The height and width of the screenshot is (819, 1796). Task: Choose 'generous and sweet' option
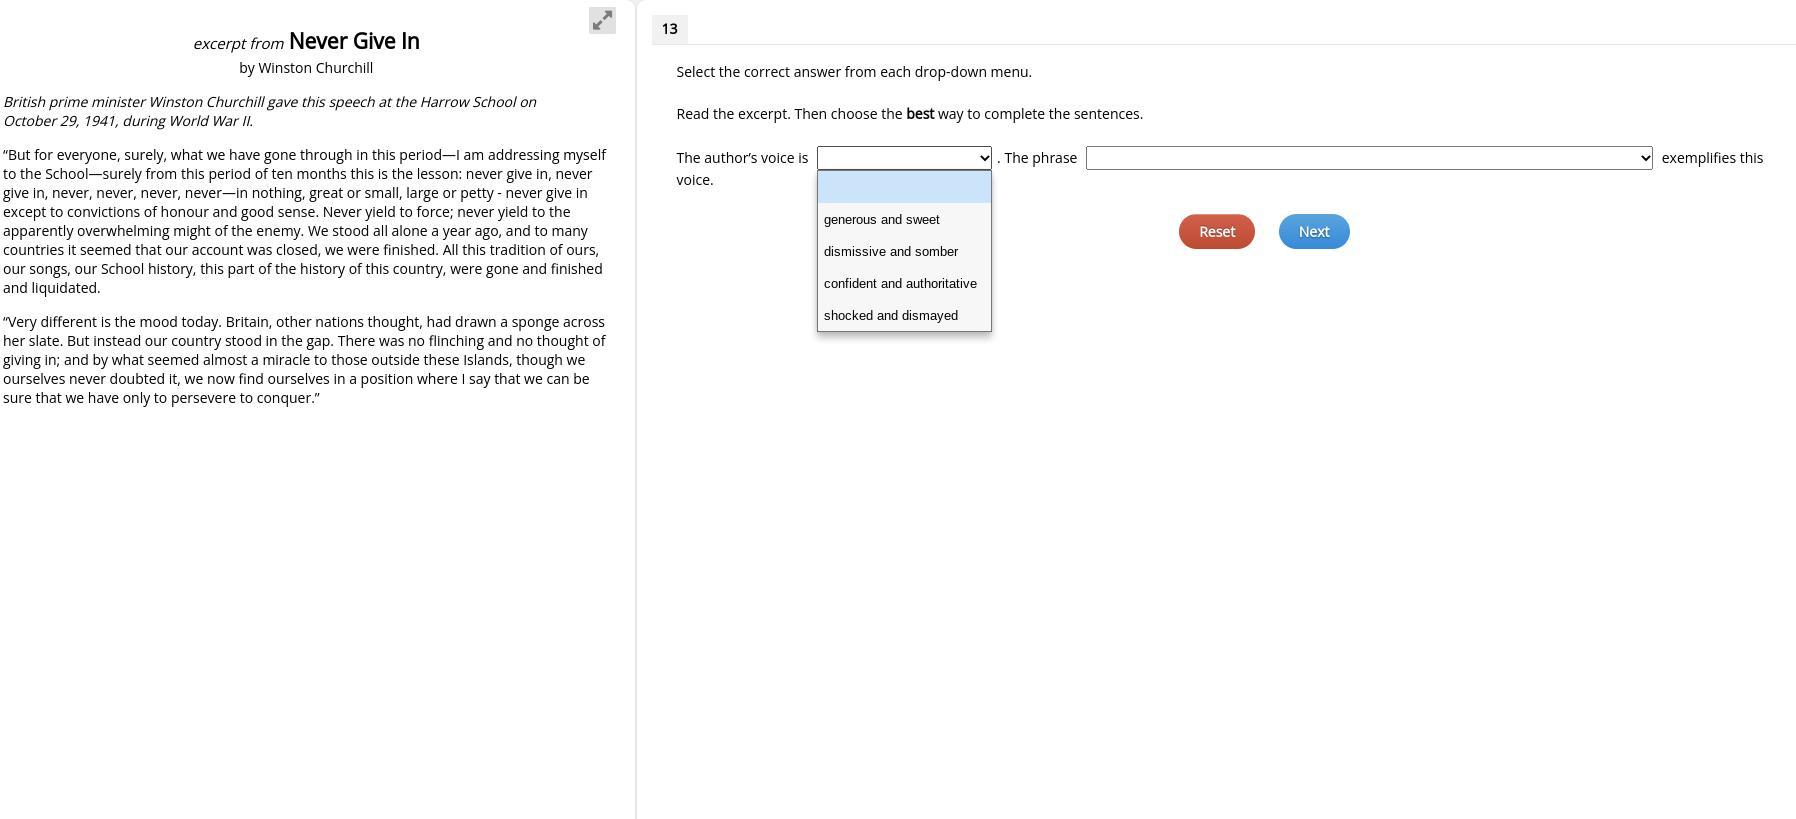tap(904, 219)
